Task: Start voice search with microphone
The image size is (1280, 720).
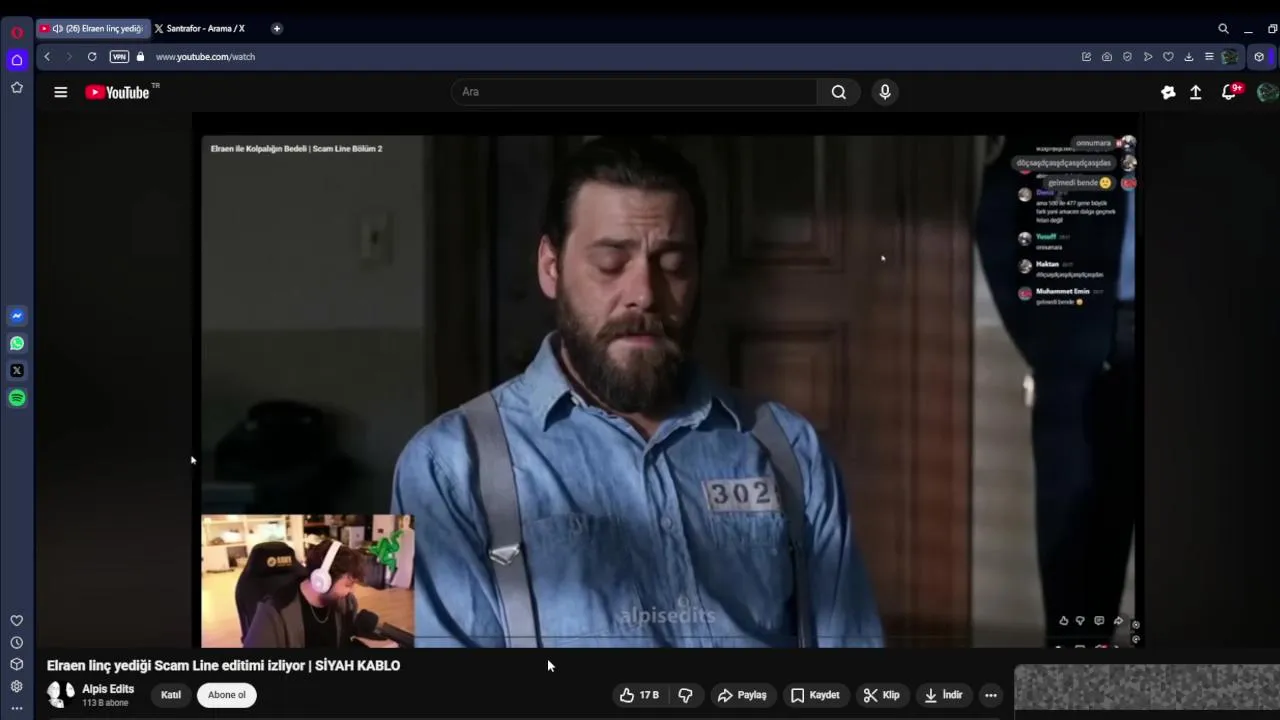Action: 885,92
